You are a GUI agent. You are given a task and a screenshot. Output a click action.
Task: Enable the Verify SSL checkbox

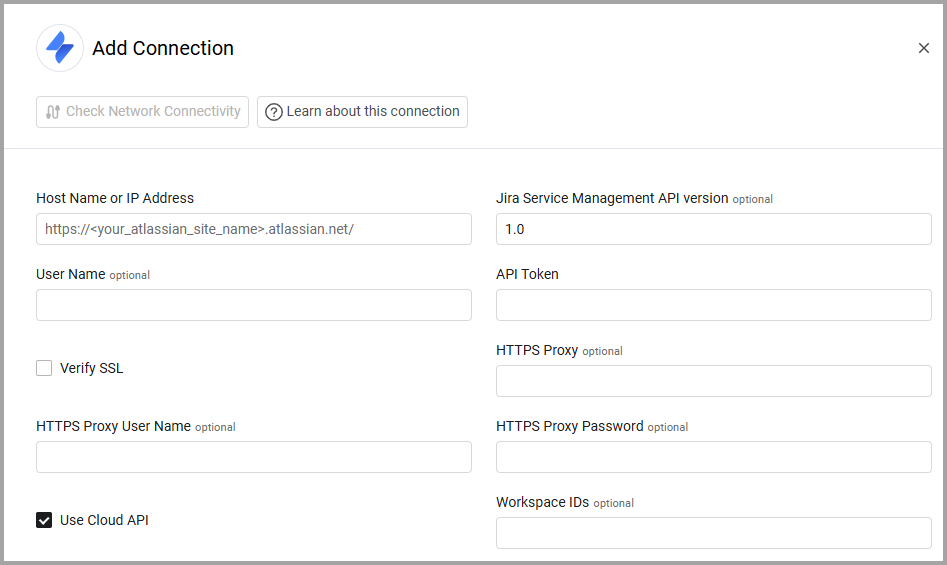pyautogui.click(x=44, y=368)
